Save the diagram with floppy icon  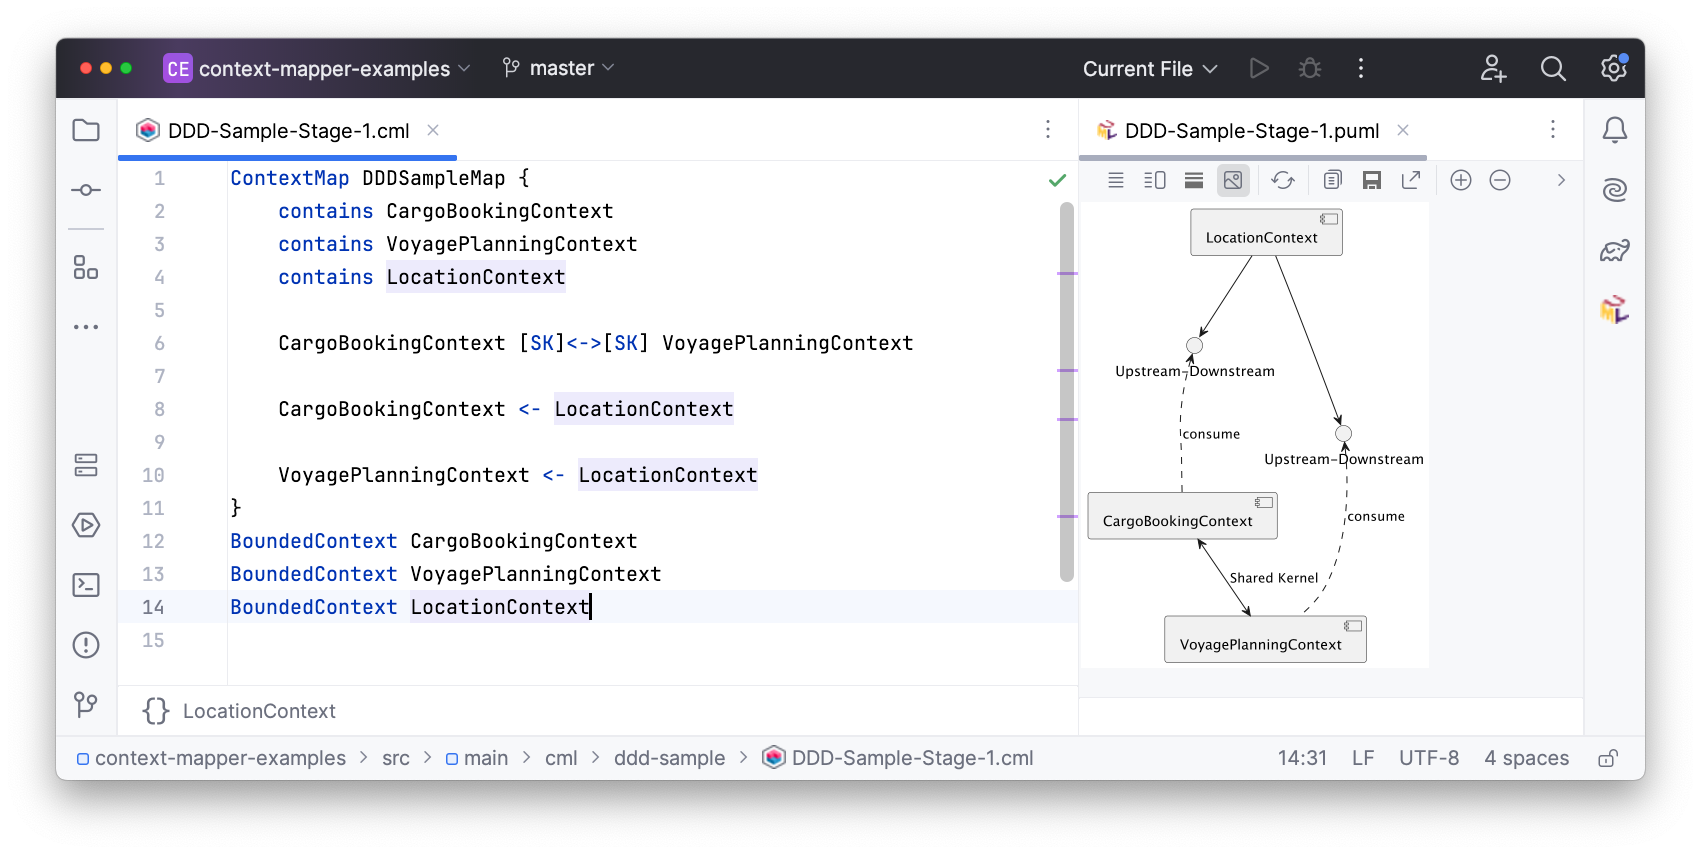pos(1372,180)
